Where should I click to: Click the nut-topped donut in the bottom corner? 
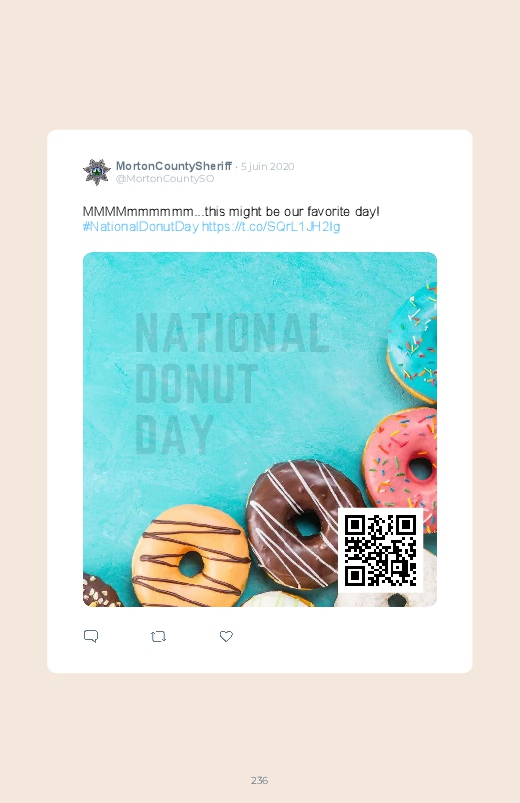pos(101,590)
